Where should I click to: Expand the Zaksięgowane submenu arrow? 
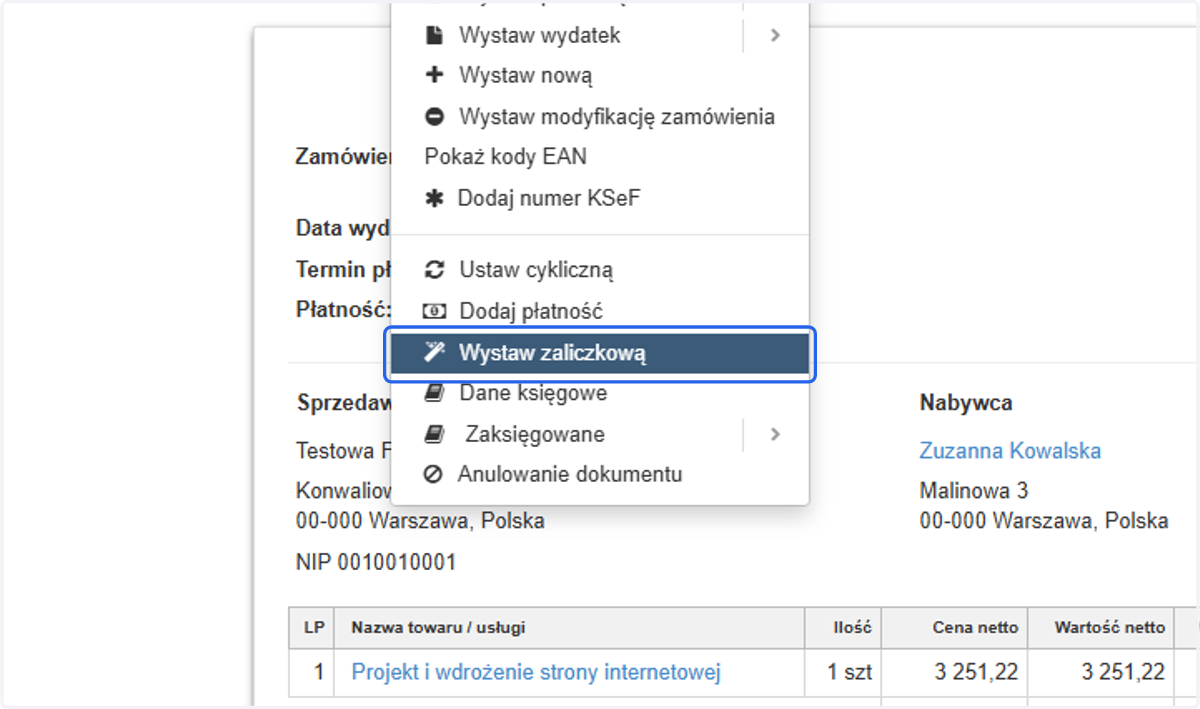775,434
